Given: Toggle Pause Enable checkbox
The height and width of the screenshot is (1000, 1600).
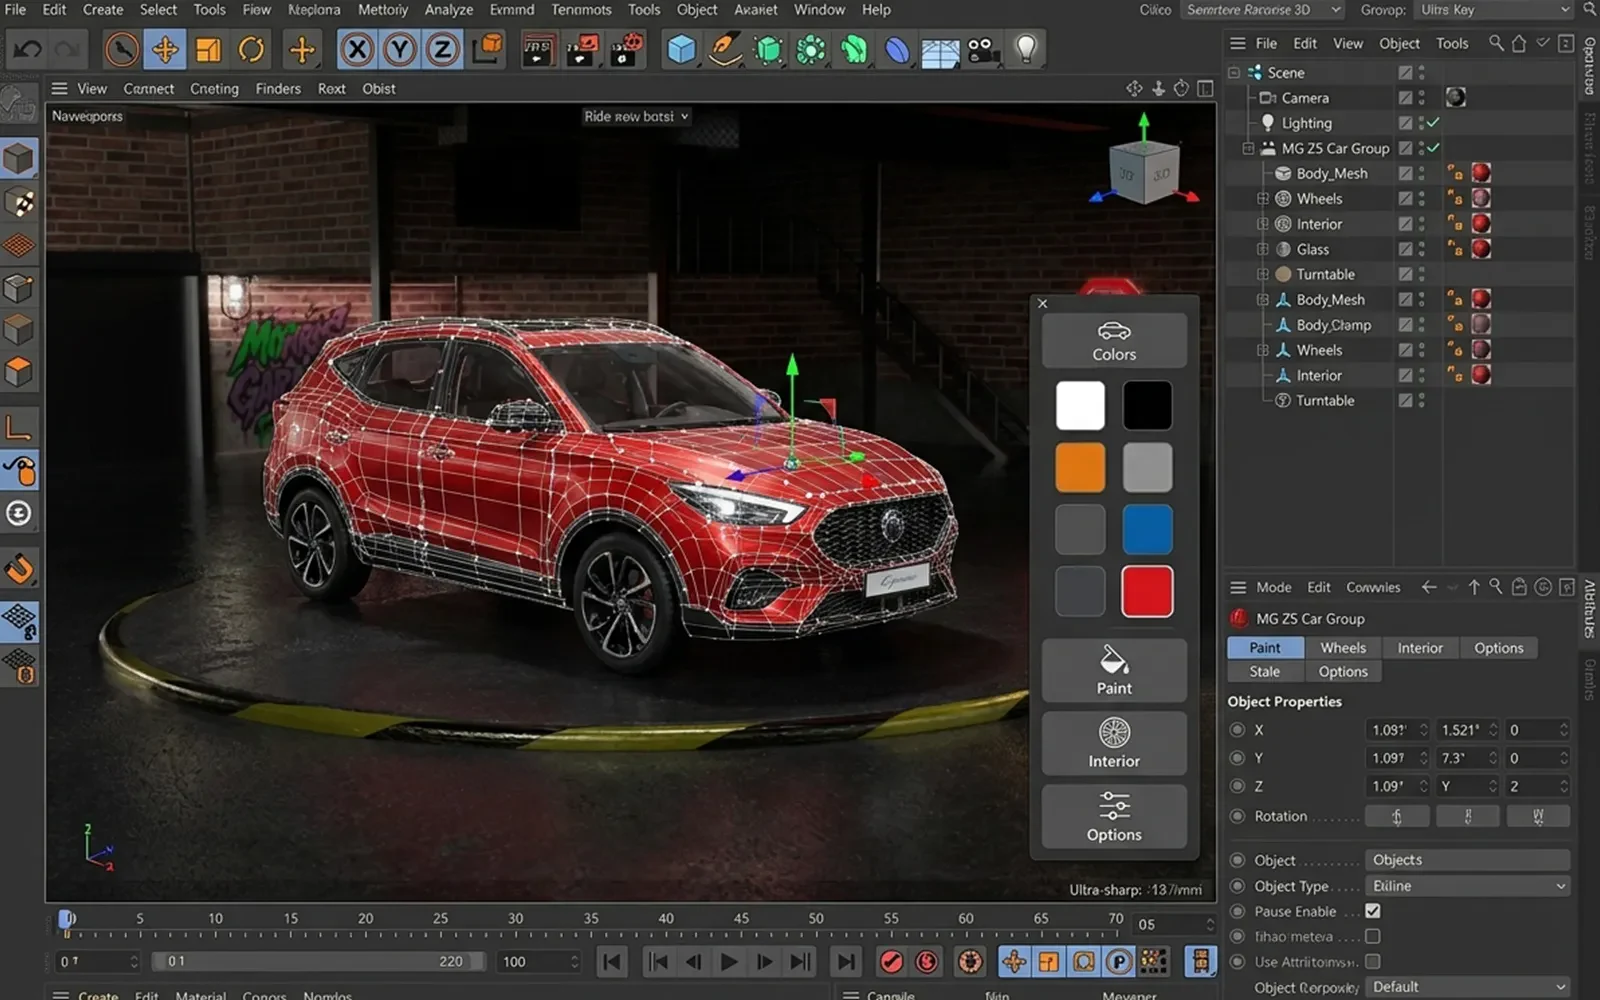Looking at the screenshot, I should coord(1373,911).
